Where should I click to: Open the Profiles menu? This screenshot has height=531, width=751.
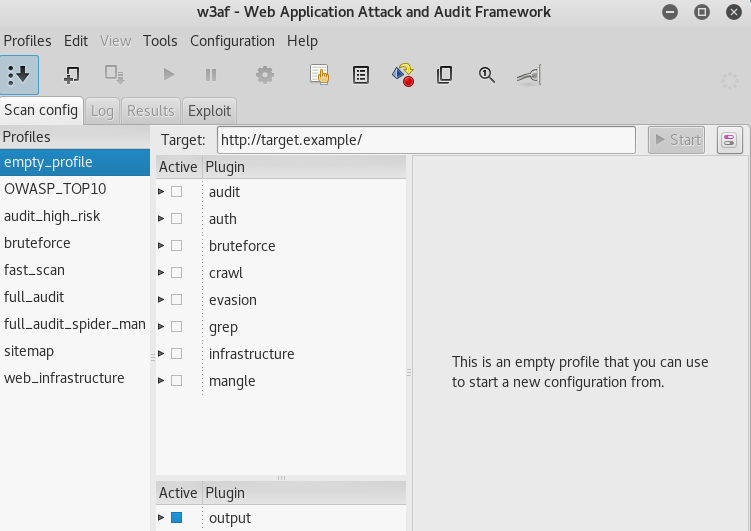tap(27, 41)
